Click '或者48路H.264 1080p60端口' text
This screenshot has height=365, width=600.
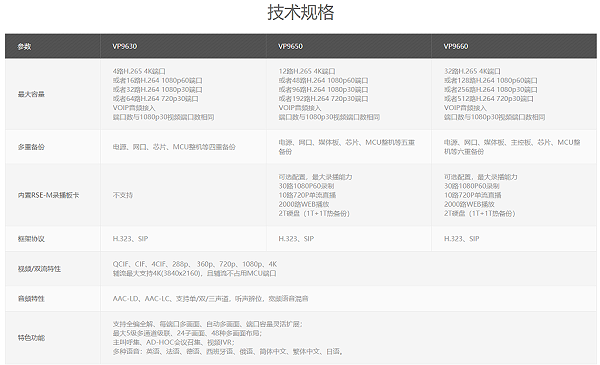(323, 80)
